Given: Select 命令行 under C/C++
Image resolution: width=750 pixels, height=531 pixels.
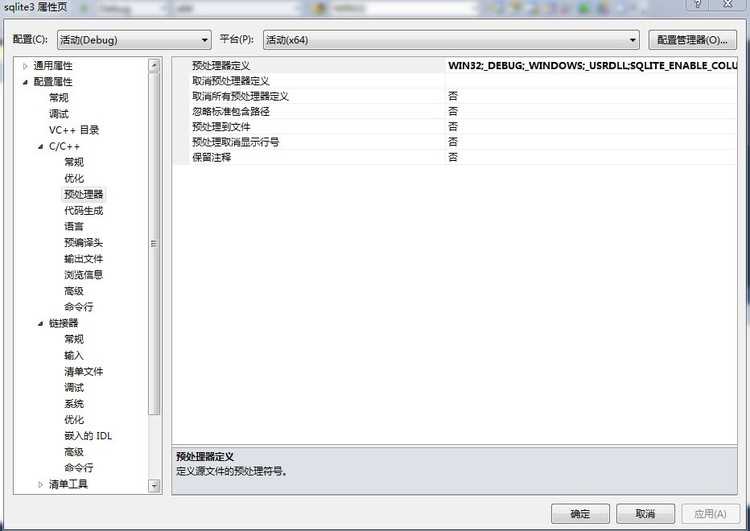Looking at the screenshot, I should tap(79, 307).
